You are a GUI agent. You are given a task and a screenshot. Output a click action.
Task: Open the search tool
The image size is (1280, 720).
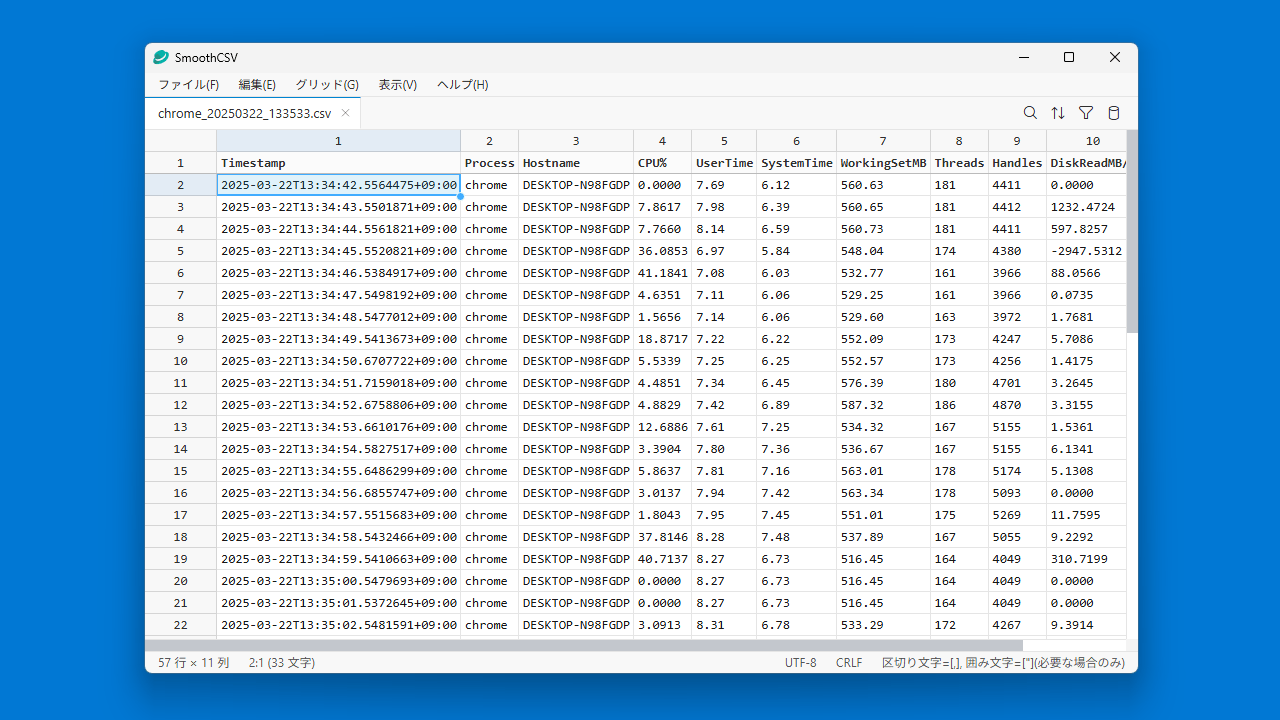coord(1030,113)
